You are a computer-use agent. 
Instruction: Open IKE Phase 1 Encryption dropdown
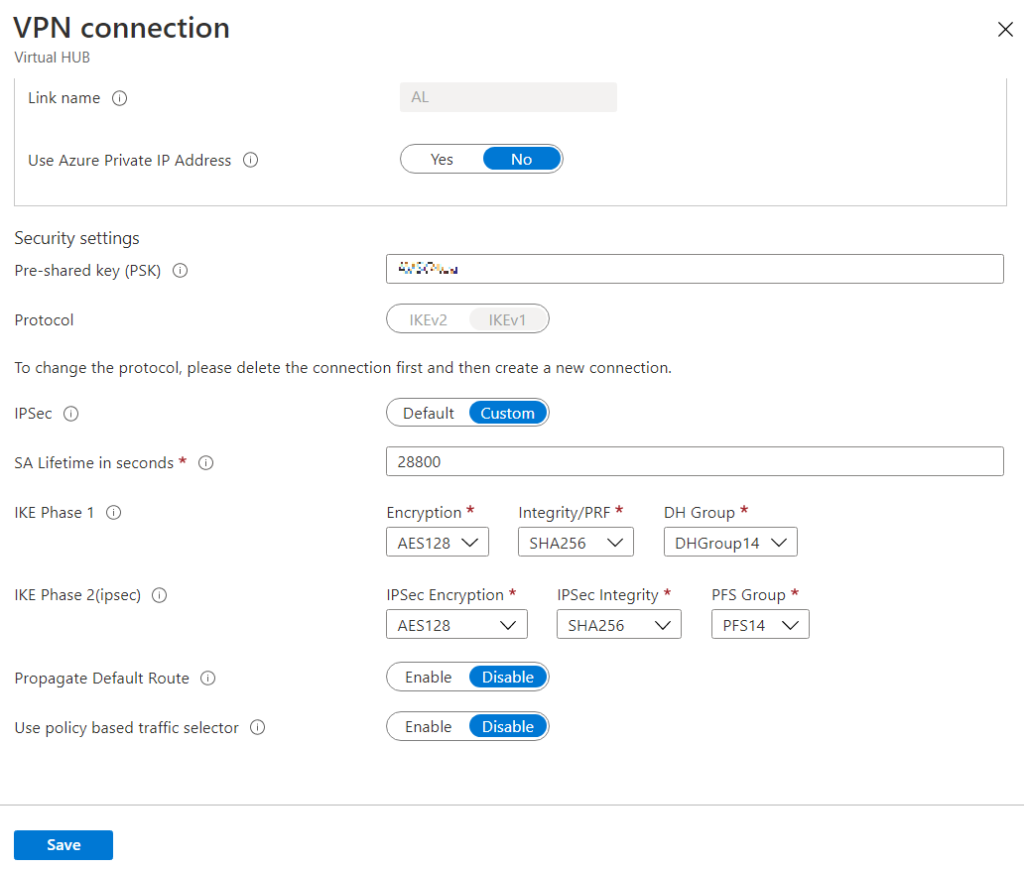point(436,543)
